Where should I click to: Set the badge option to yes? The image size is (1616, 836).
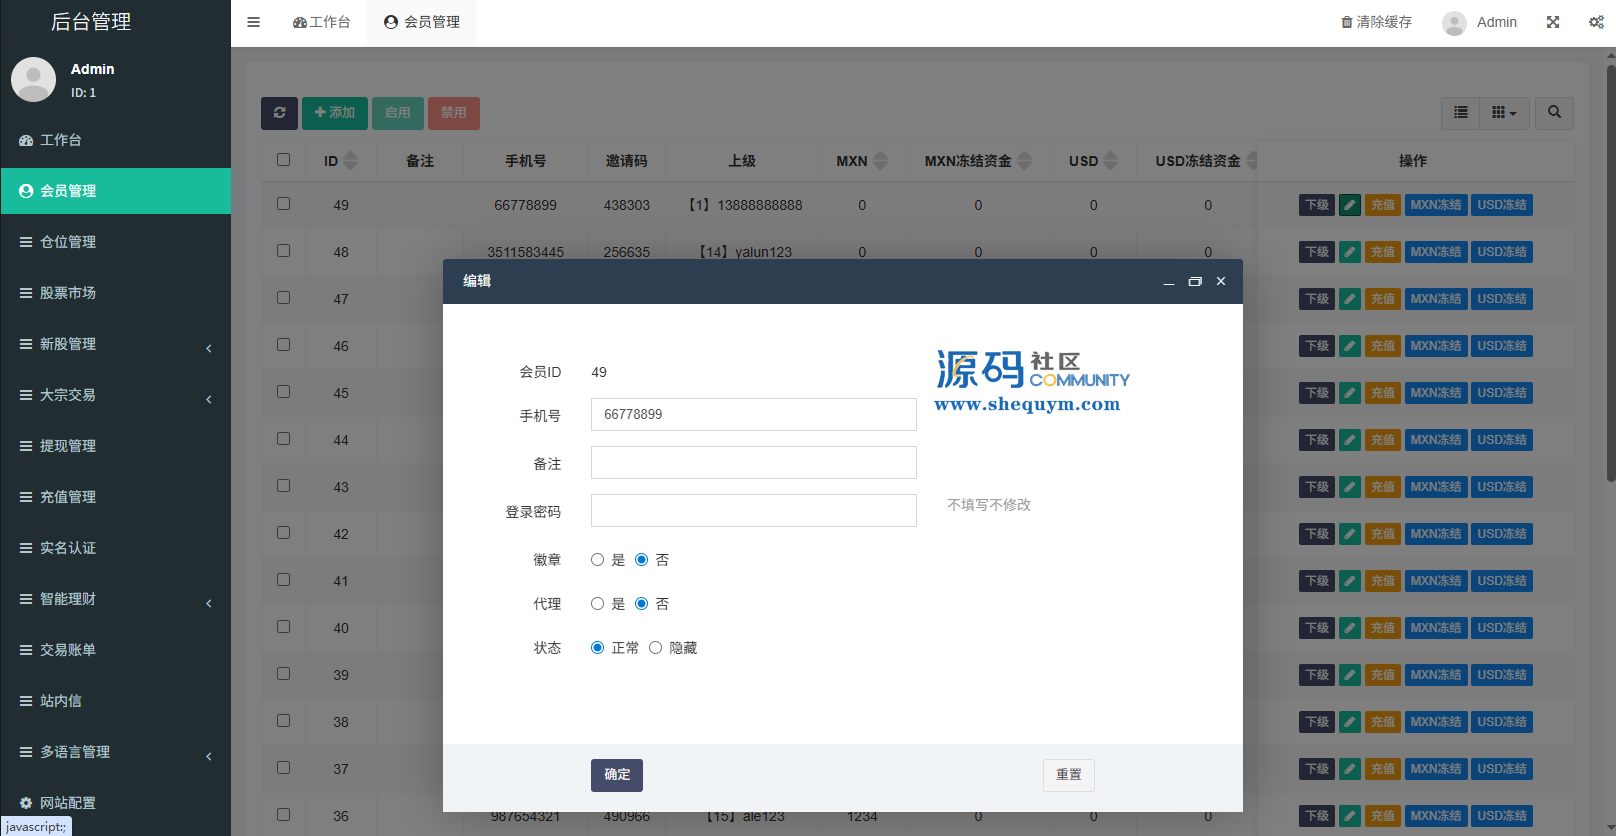coord(597,560)
